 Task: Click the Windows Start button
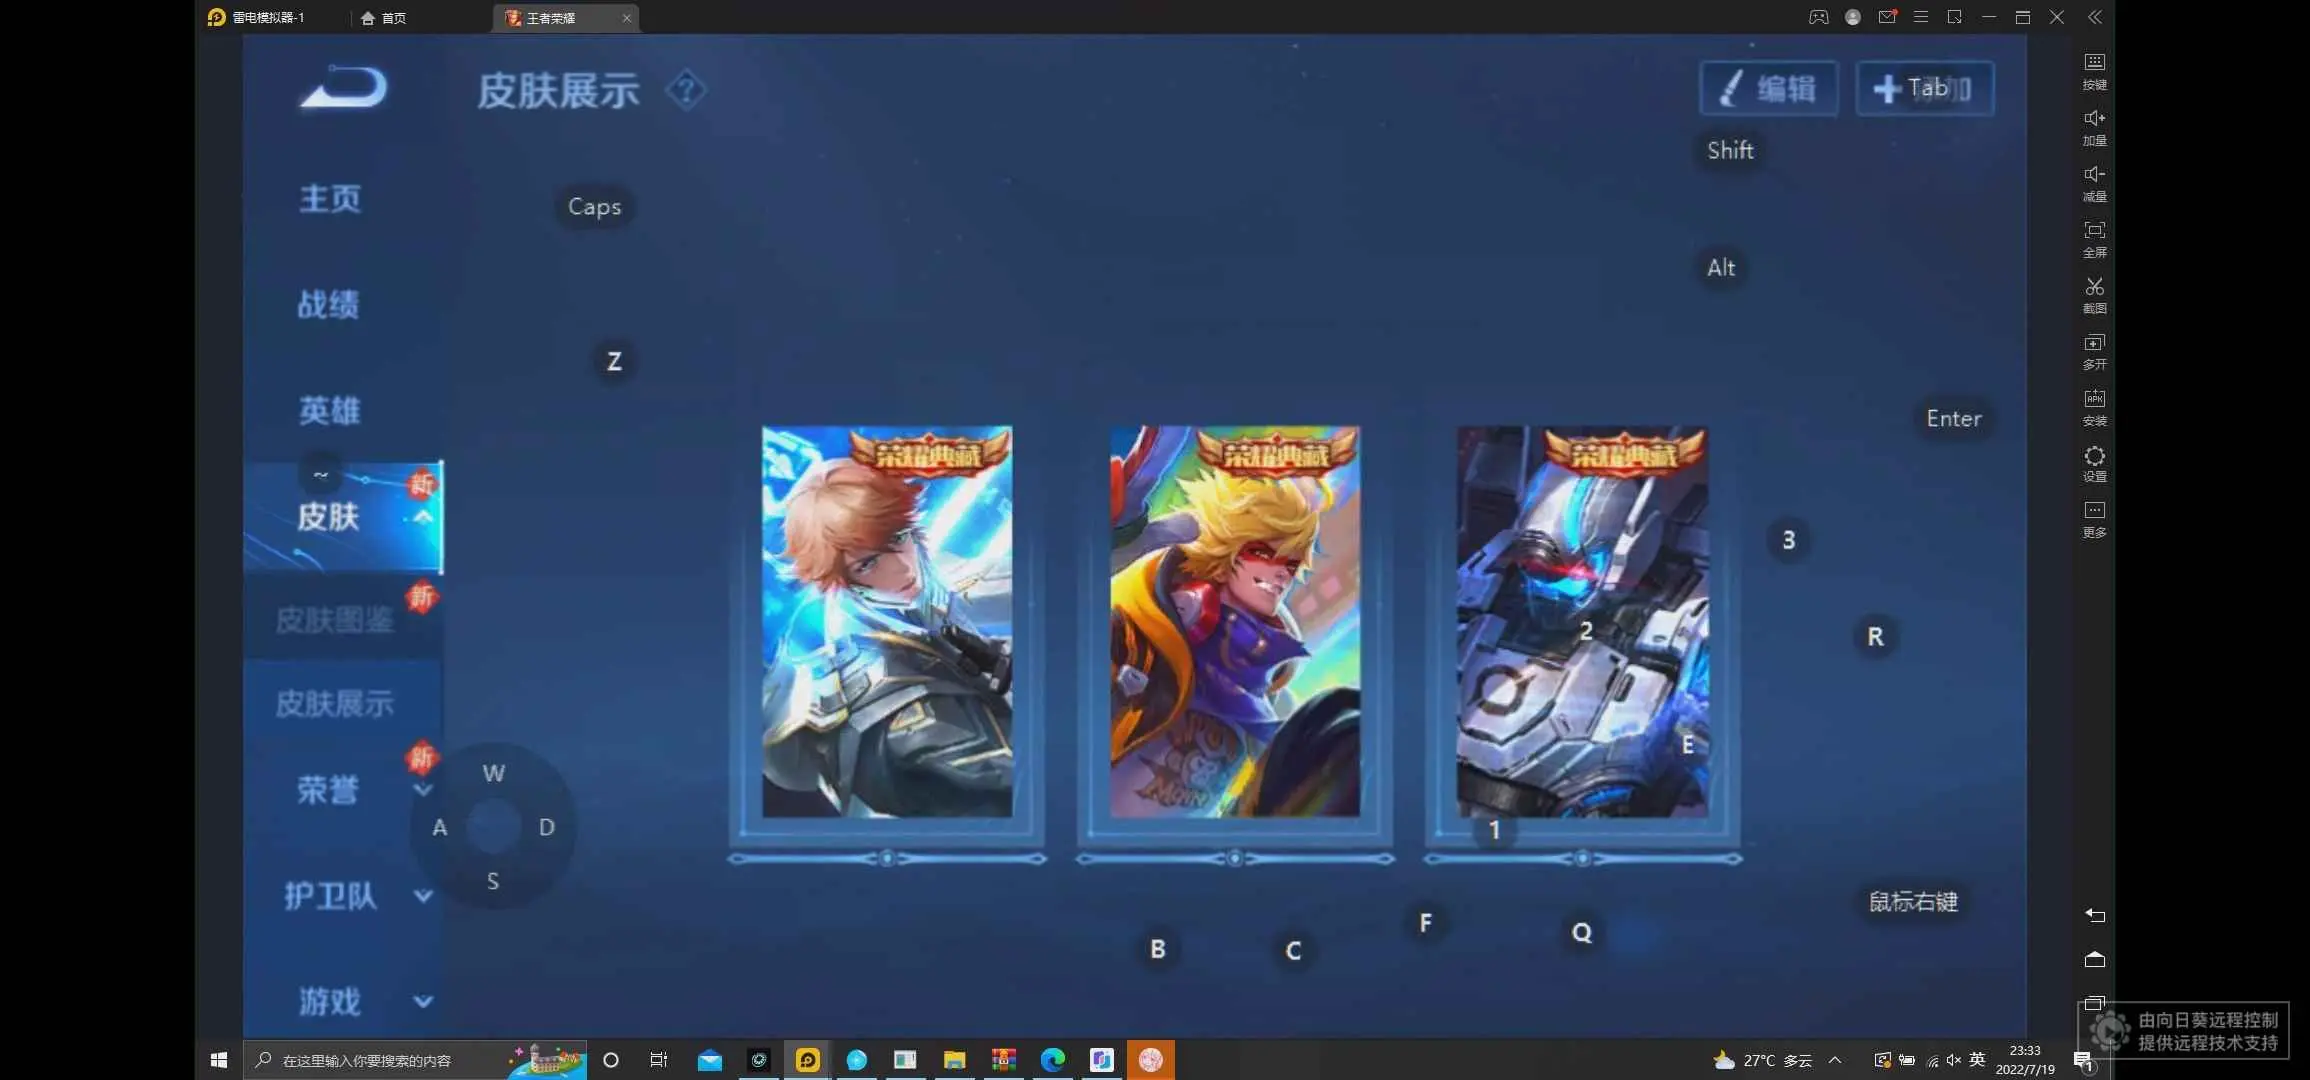pos(219,1060)
